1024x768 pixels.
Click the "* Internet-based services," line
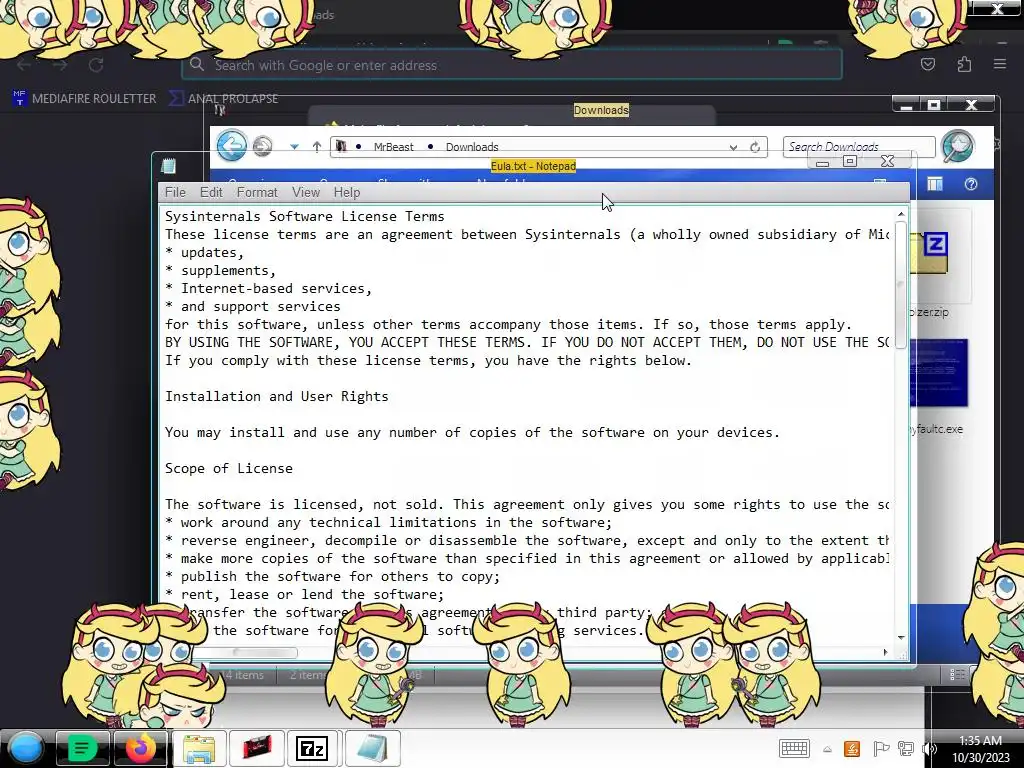pyautogui.click(x=268, y=288)
